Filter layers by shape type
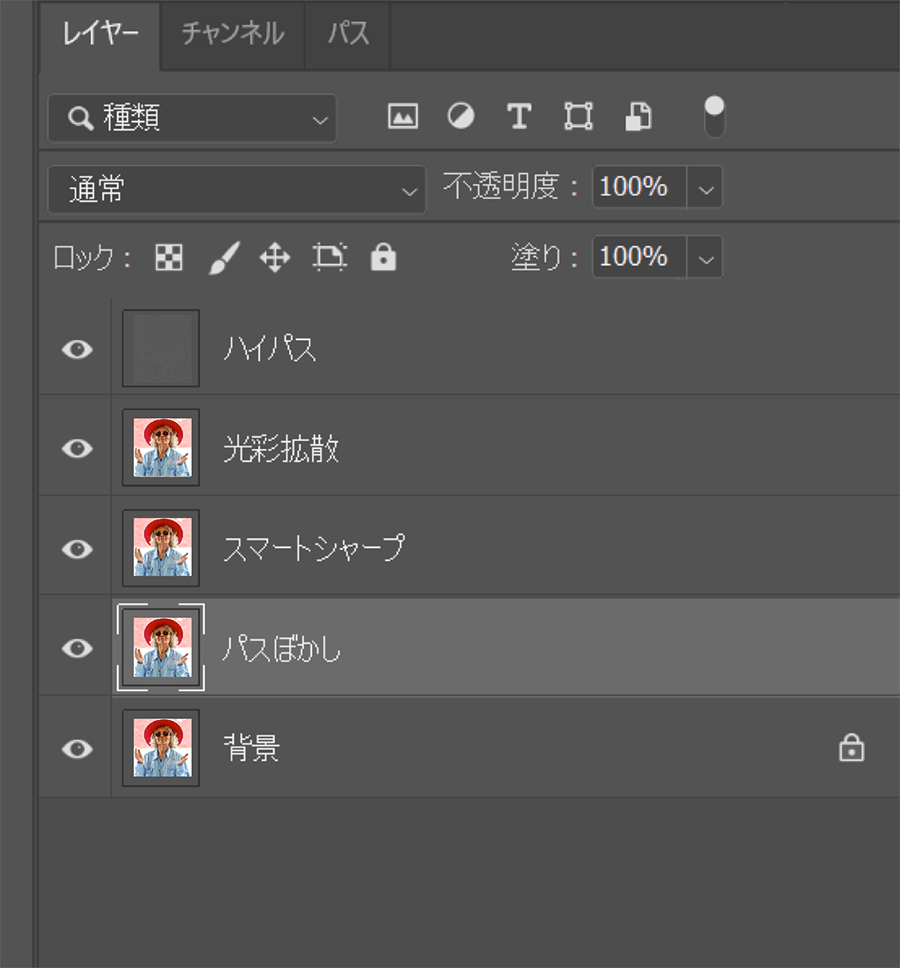The height and width of the screenshot is (968, 900). (x=578, y=116)
